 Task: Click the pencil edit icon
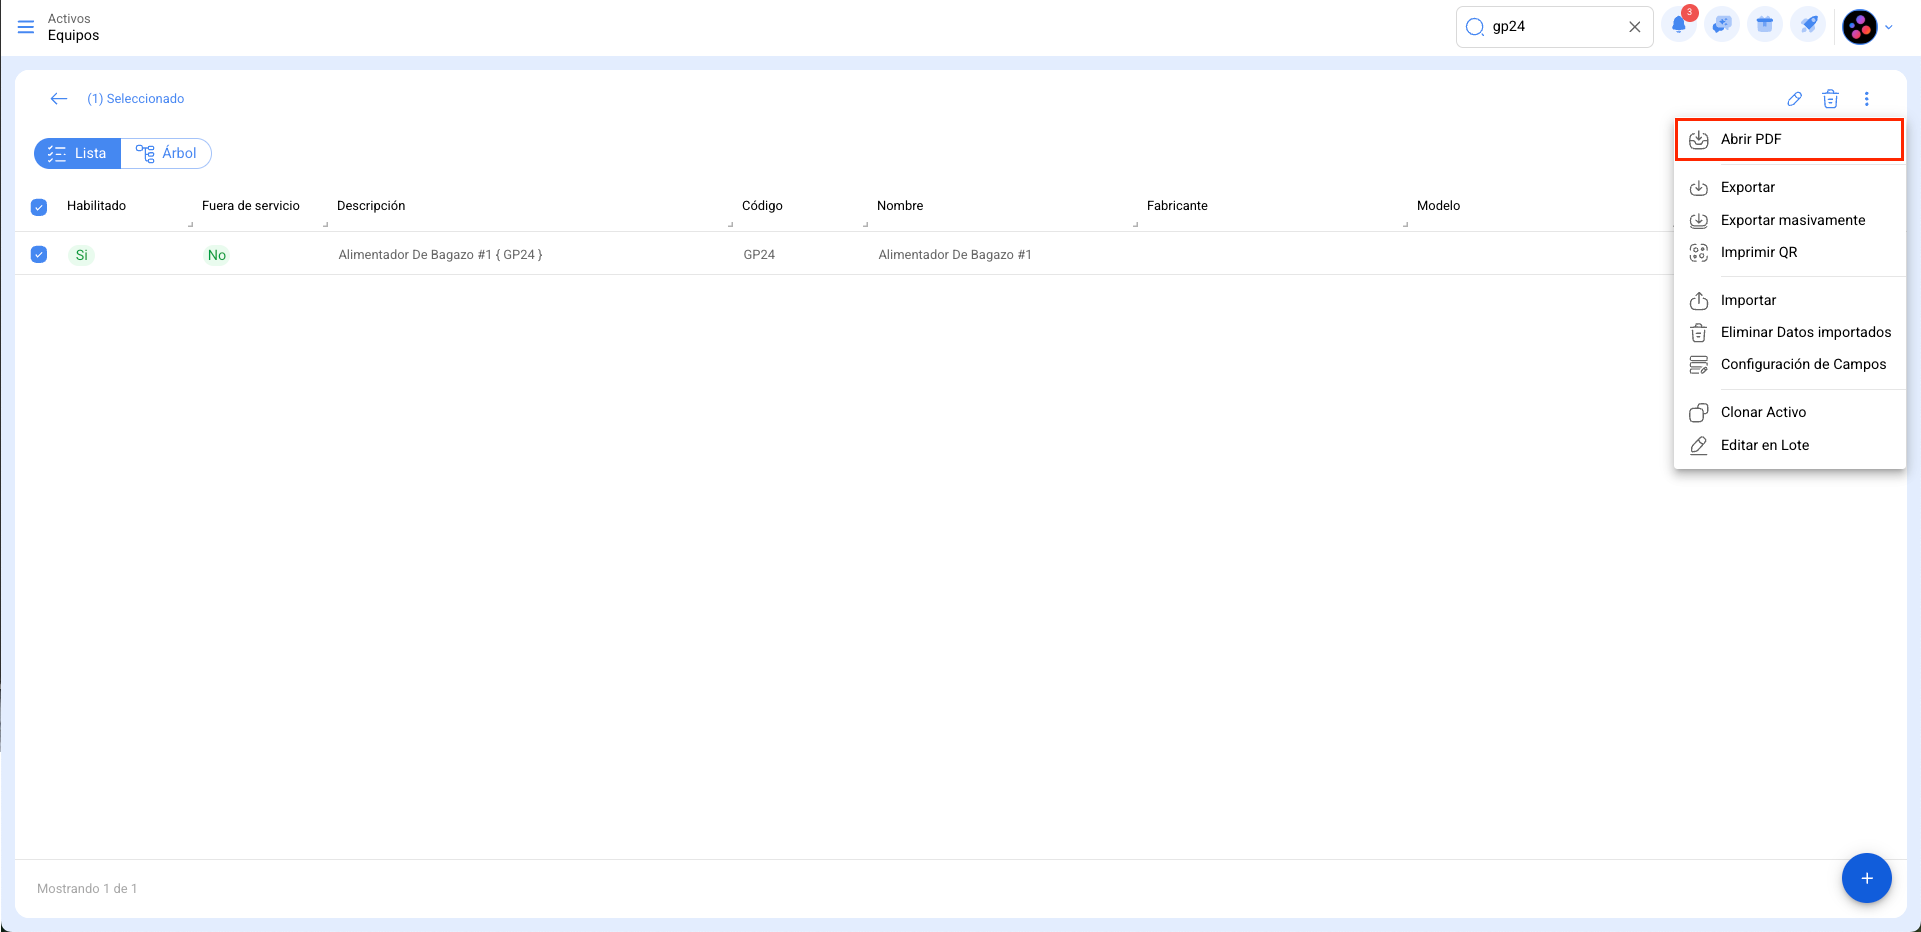coord(1794,99)
